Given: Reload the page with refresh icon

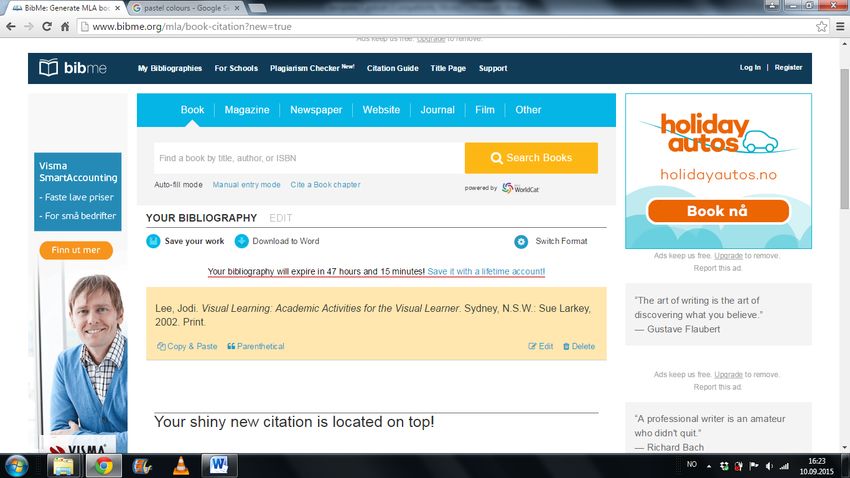Looking at the screenshot, I should [x=47, y=27].
